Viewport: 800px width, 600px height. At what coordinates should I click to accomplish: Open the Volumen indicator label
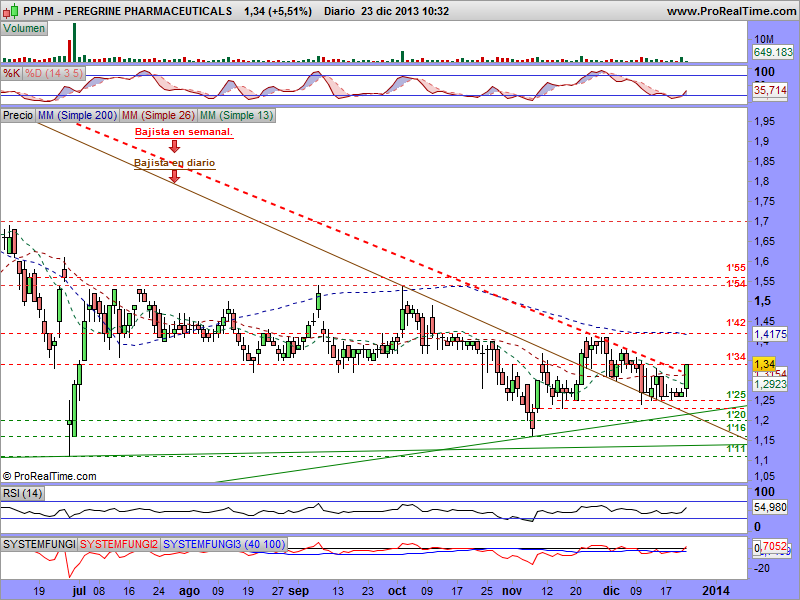click(x=24, y=29)
